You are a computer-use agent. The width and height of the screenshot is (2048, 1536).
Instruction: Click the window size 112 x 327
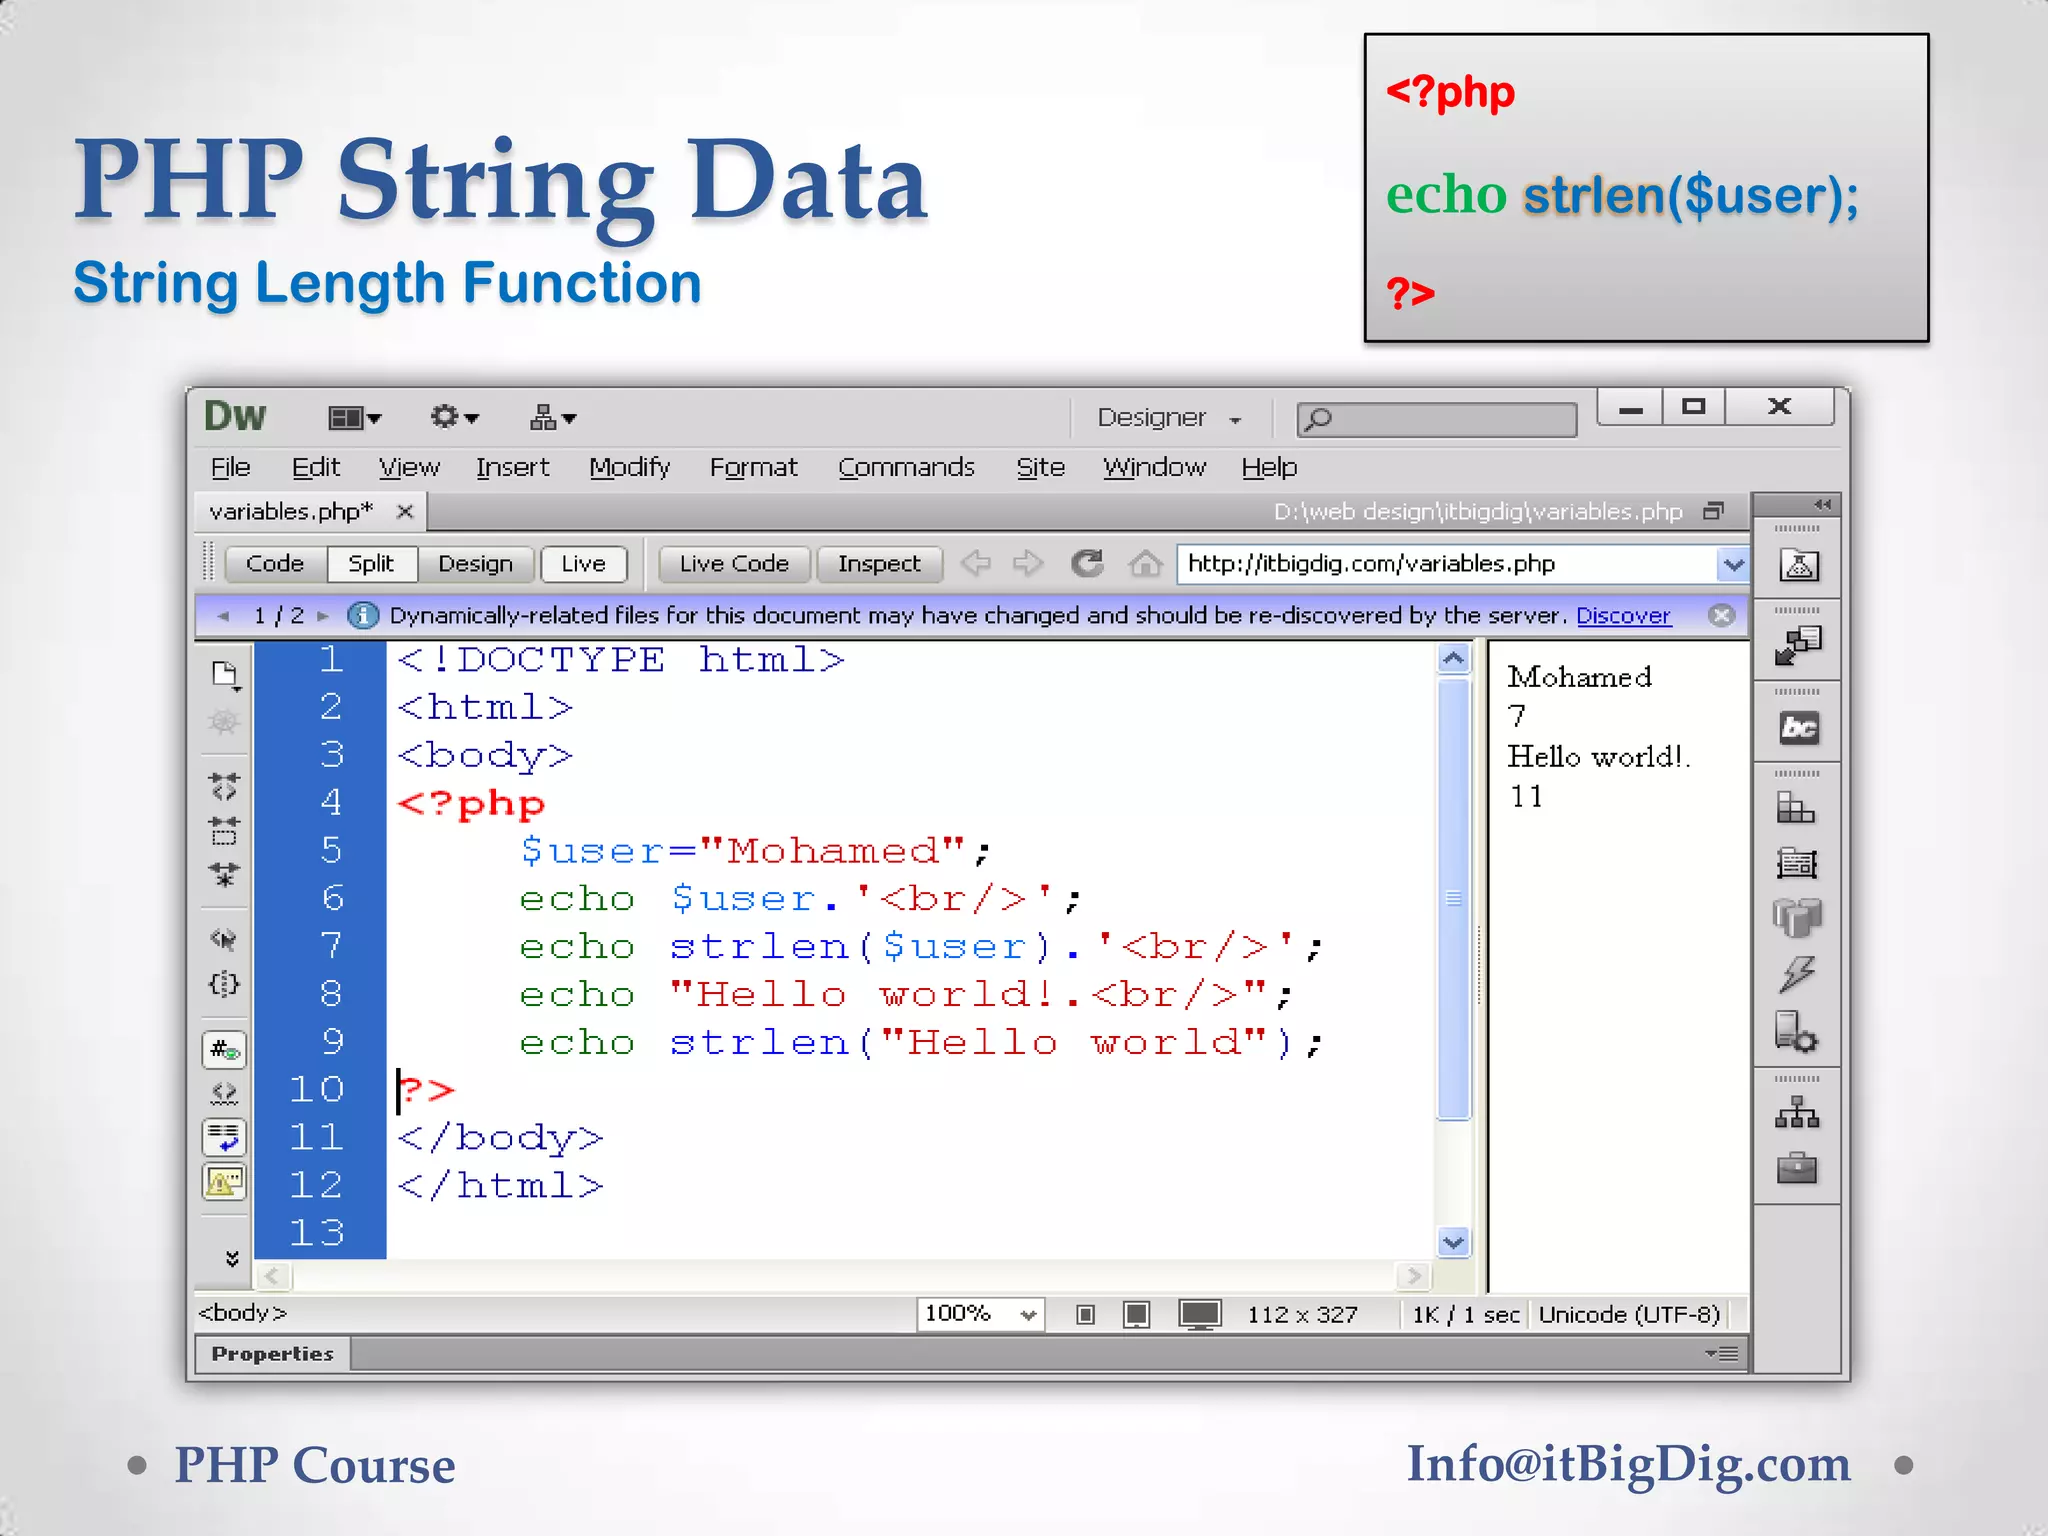1302,1315
